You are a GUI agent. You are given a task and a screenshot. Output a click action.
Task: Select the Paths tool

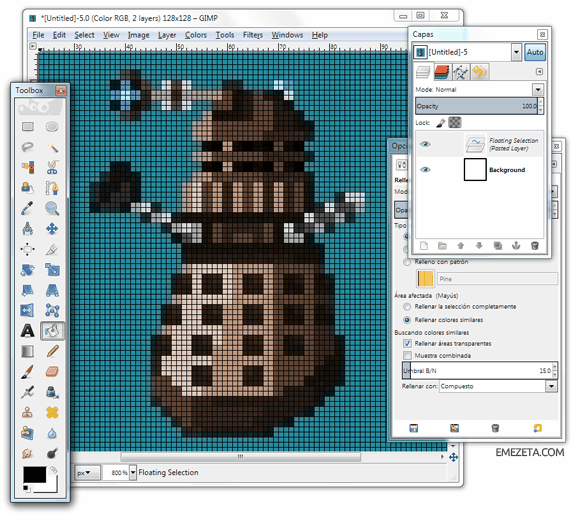click(x=52, y=188)
